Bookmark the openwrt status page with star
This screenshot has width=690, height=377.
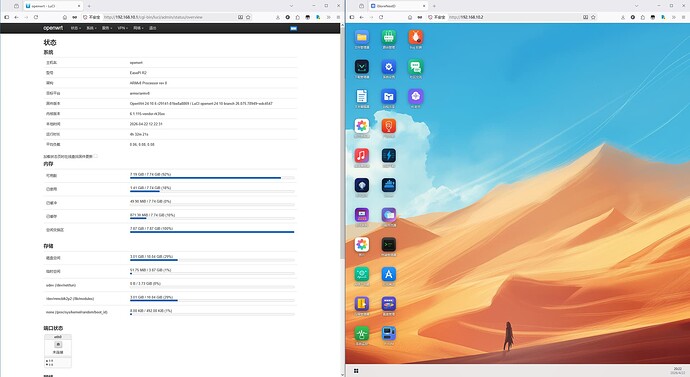point(248,17)
